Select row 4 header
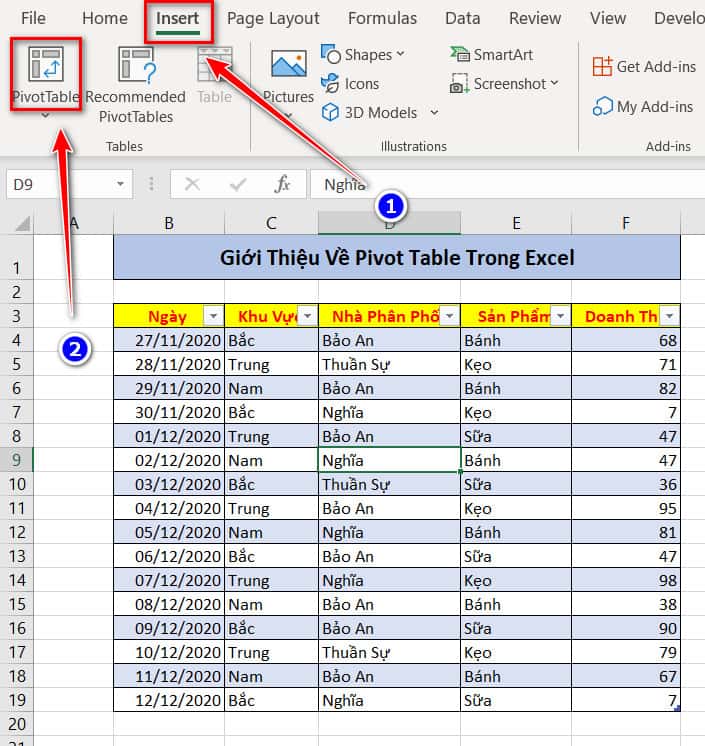The height and width of the screenshot is (746, 705). tap(17, 340)
